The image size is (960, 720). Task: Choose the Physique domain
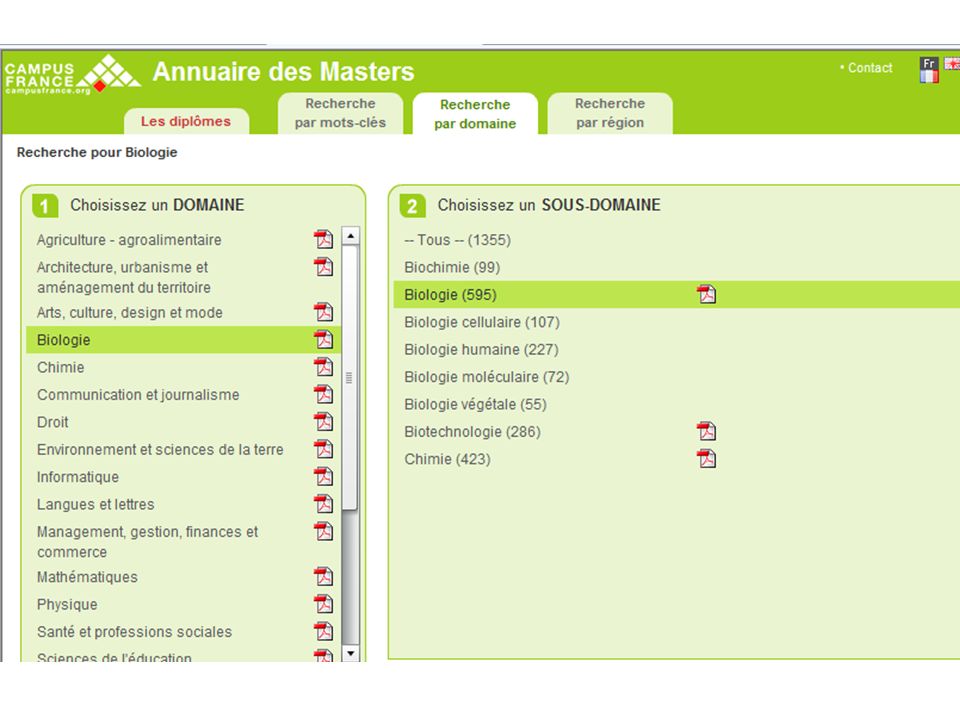pyautogui.click(x=67, y=605)
